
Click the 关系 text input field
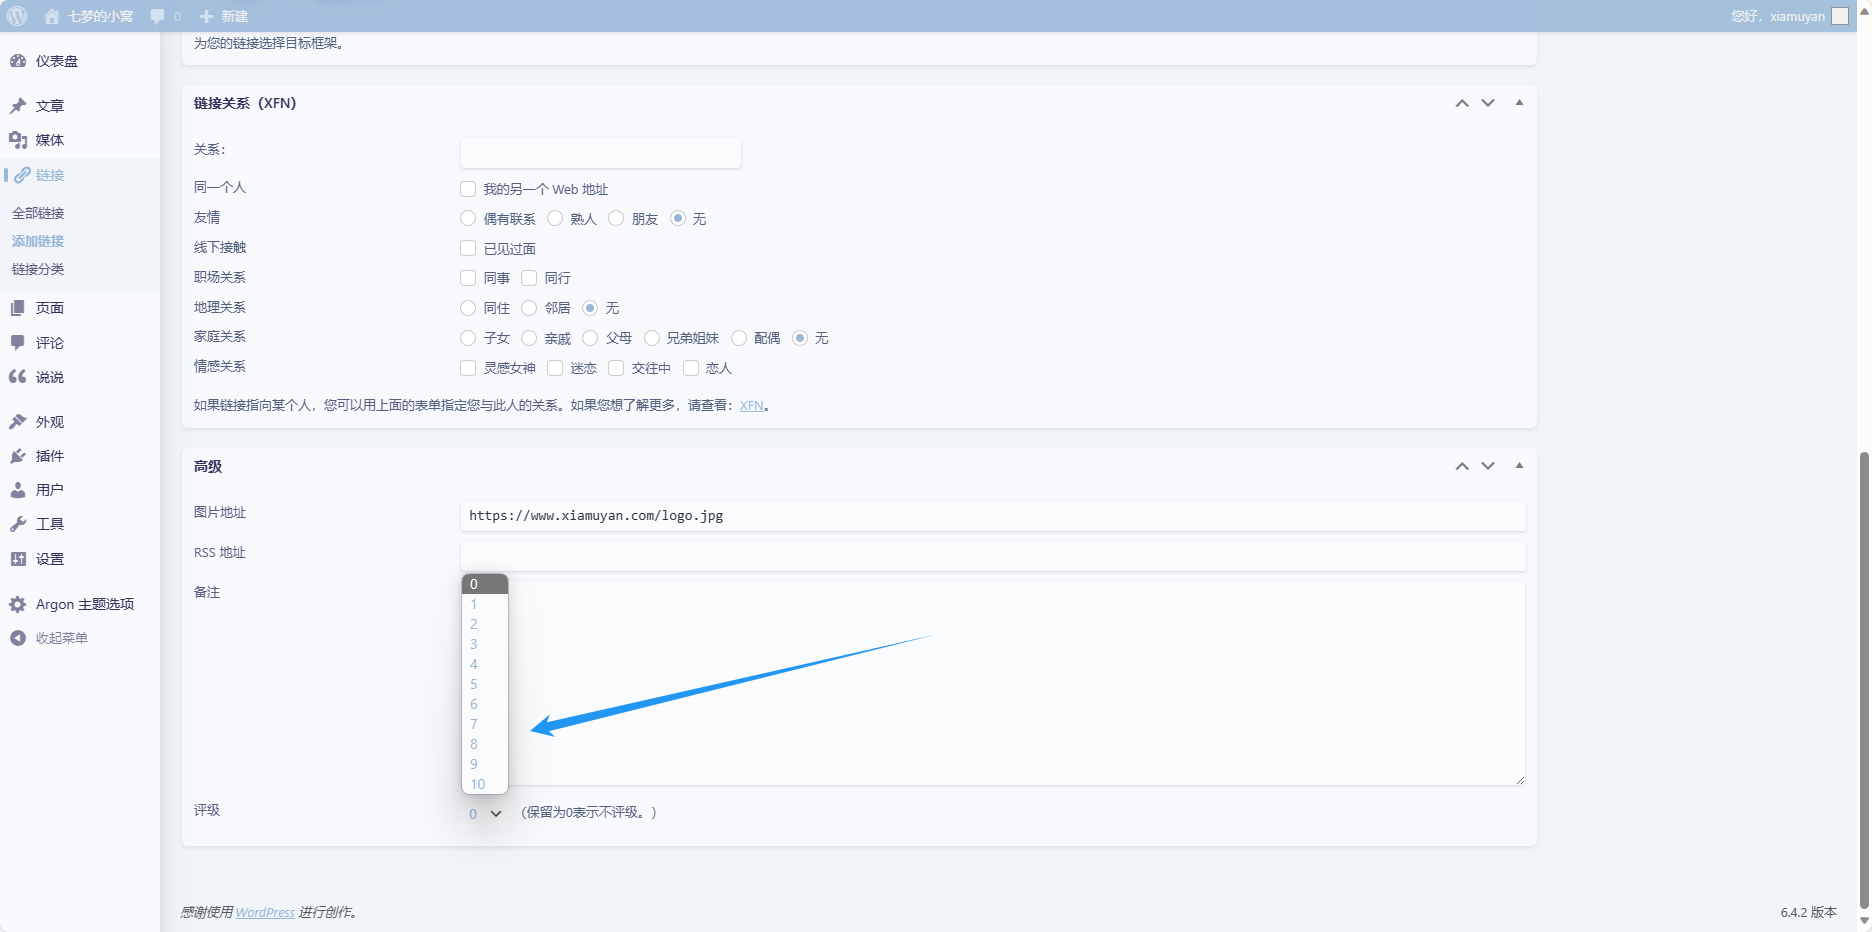click(601, 153)
